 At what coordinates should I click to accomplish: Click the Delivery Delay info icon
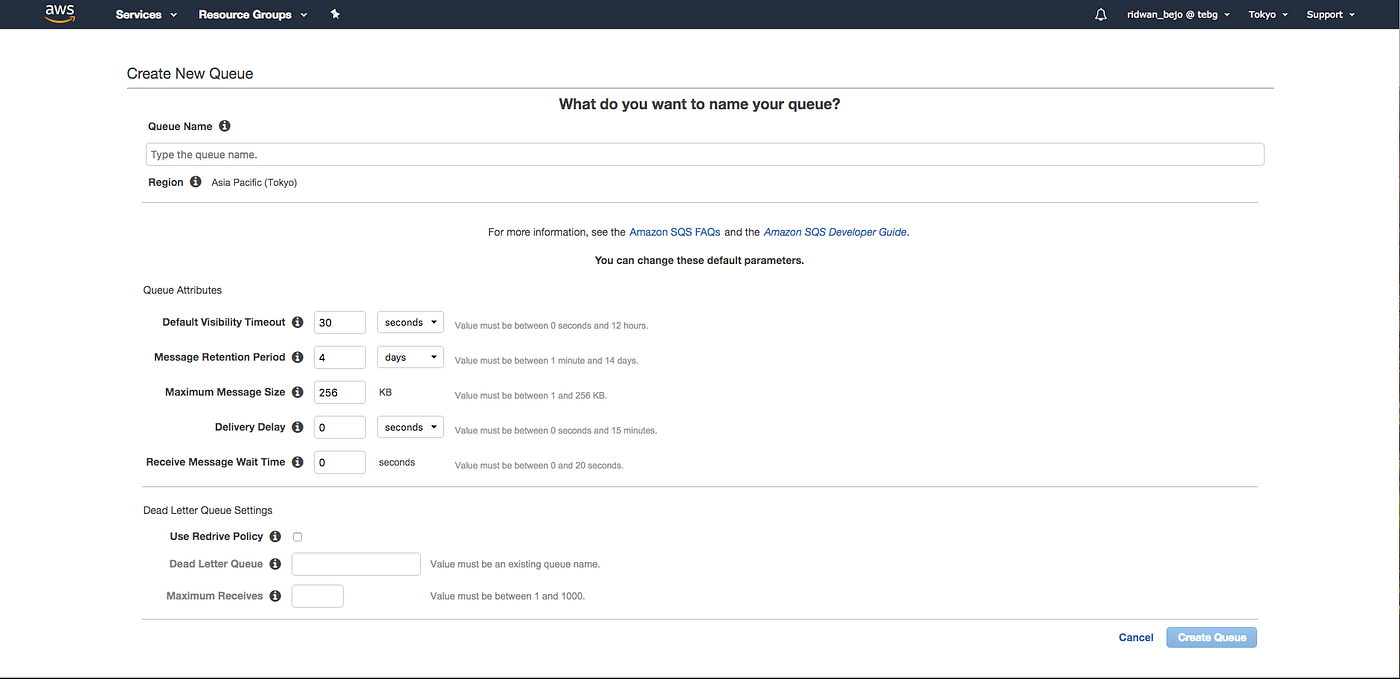(x=297, y=427)
